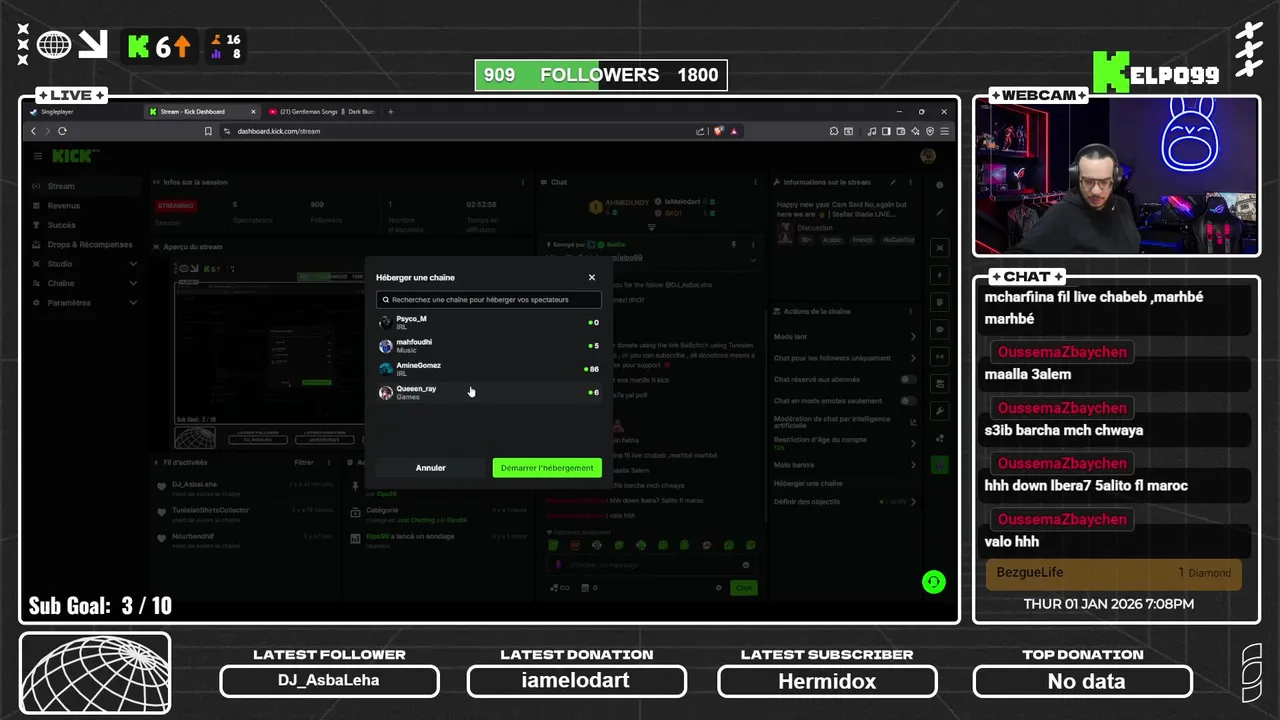Screen dimensions: 1280x720
Task: Expand the Chaîne sidebar section
Action: coord(85,283)
